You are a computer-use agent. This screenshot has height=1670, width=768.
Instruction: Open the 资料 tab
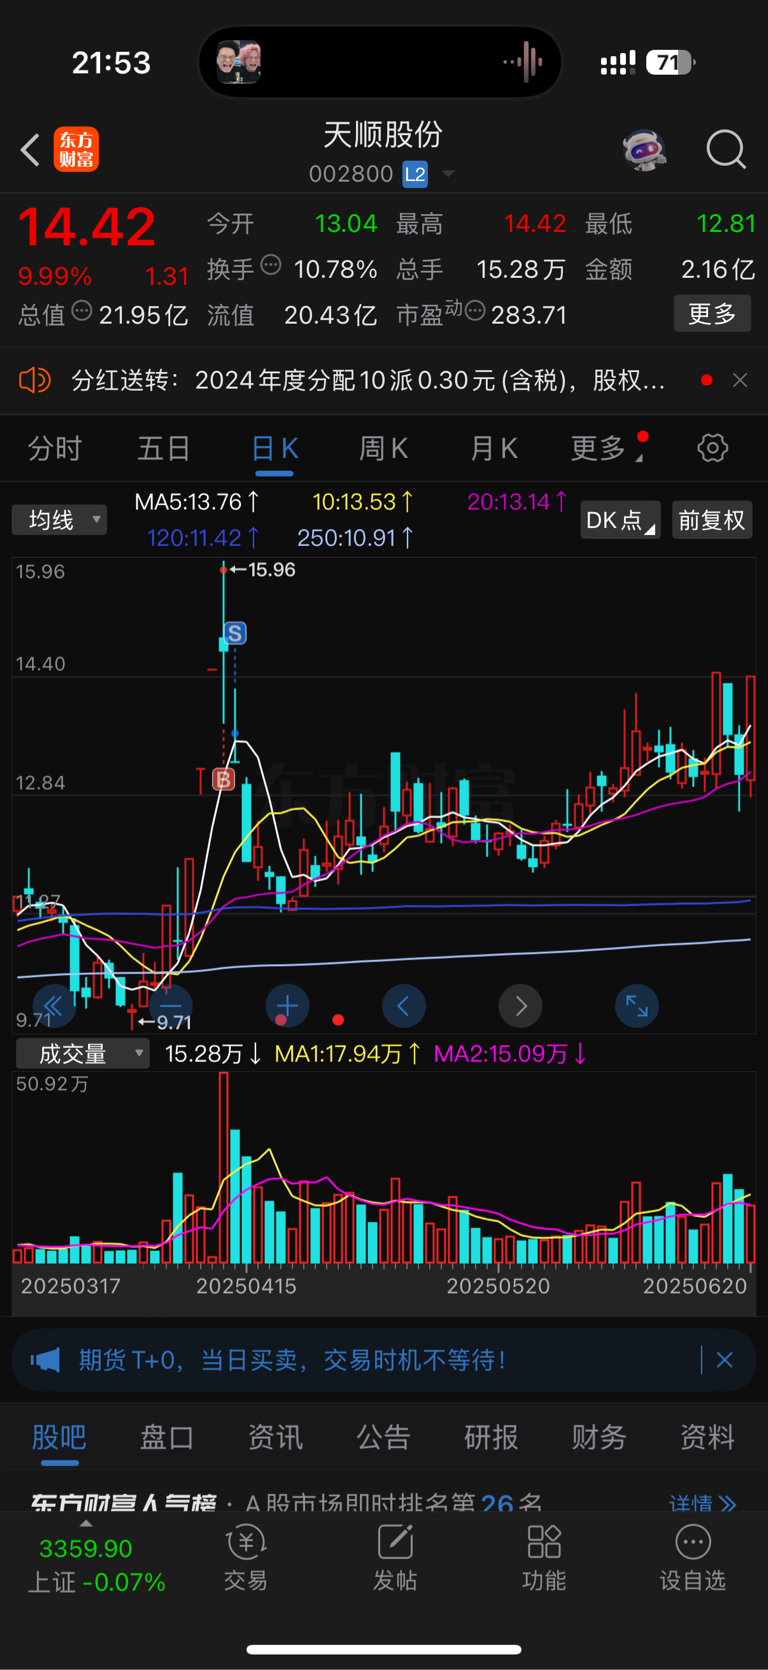point(707,1437)
